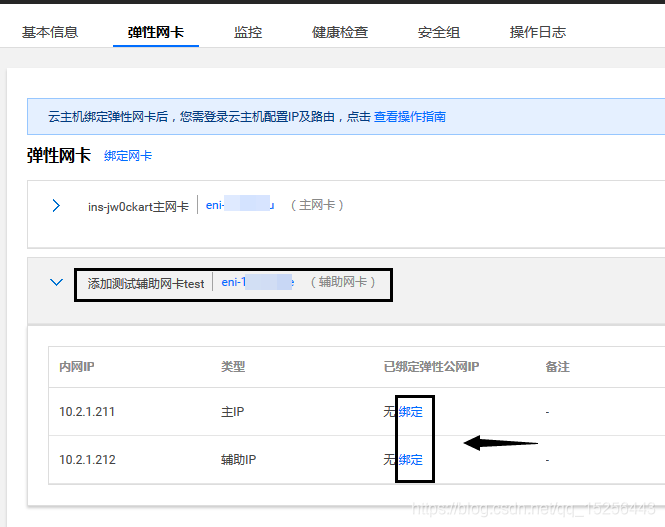Open the primary NIC eni- ID link

pos(240,205)
